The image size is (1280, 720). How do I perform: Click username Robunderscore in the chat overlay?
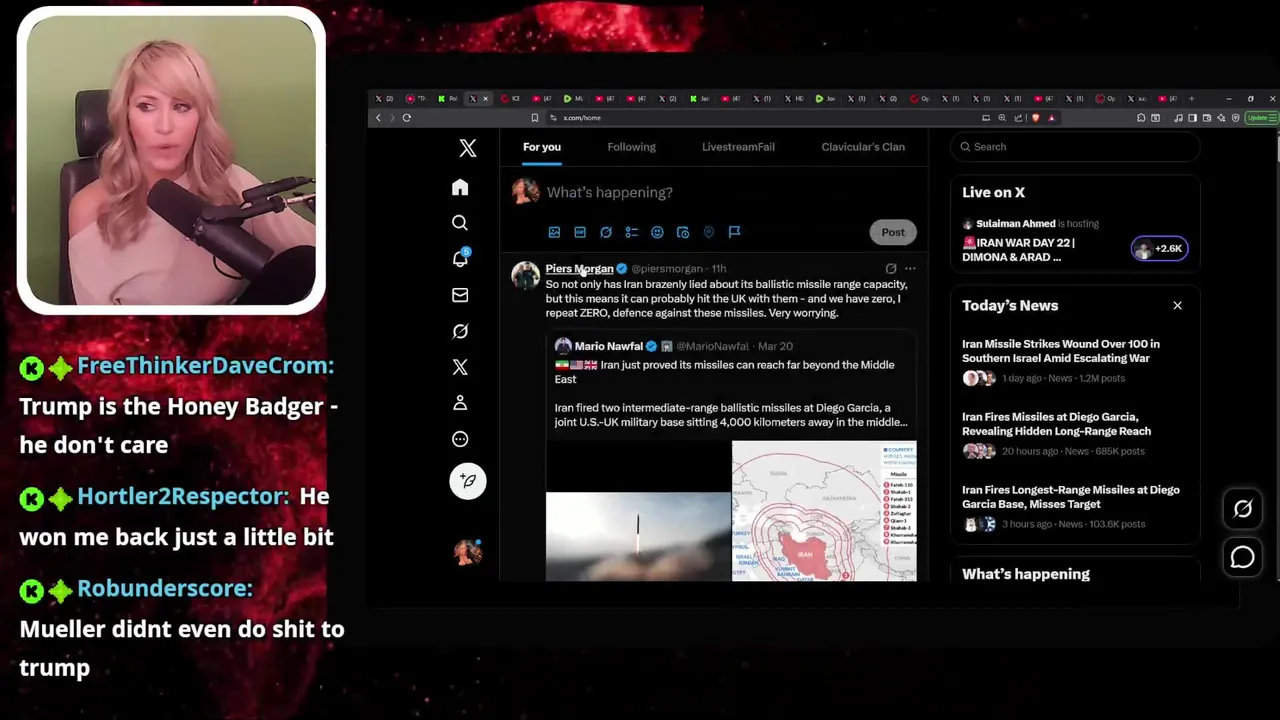click(165, 588)
